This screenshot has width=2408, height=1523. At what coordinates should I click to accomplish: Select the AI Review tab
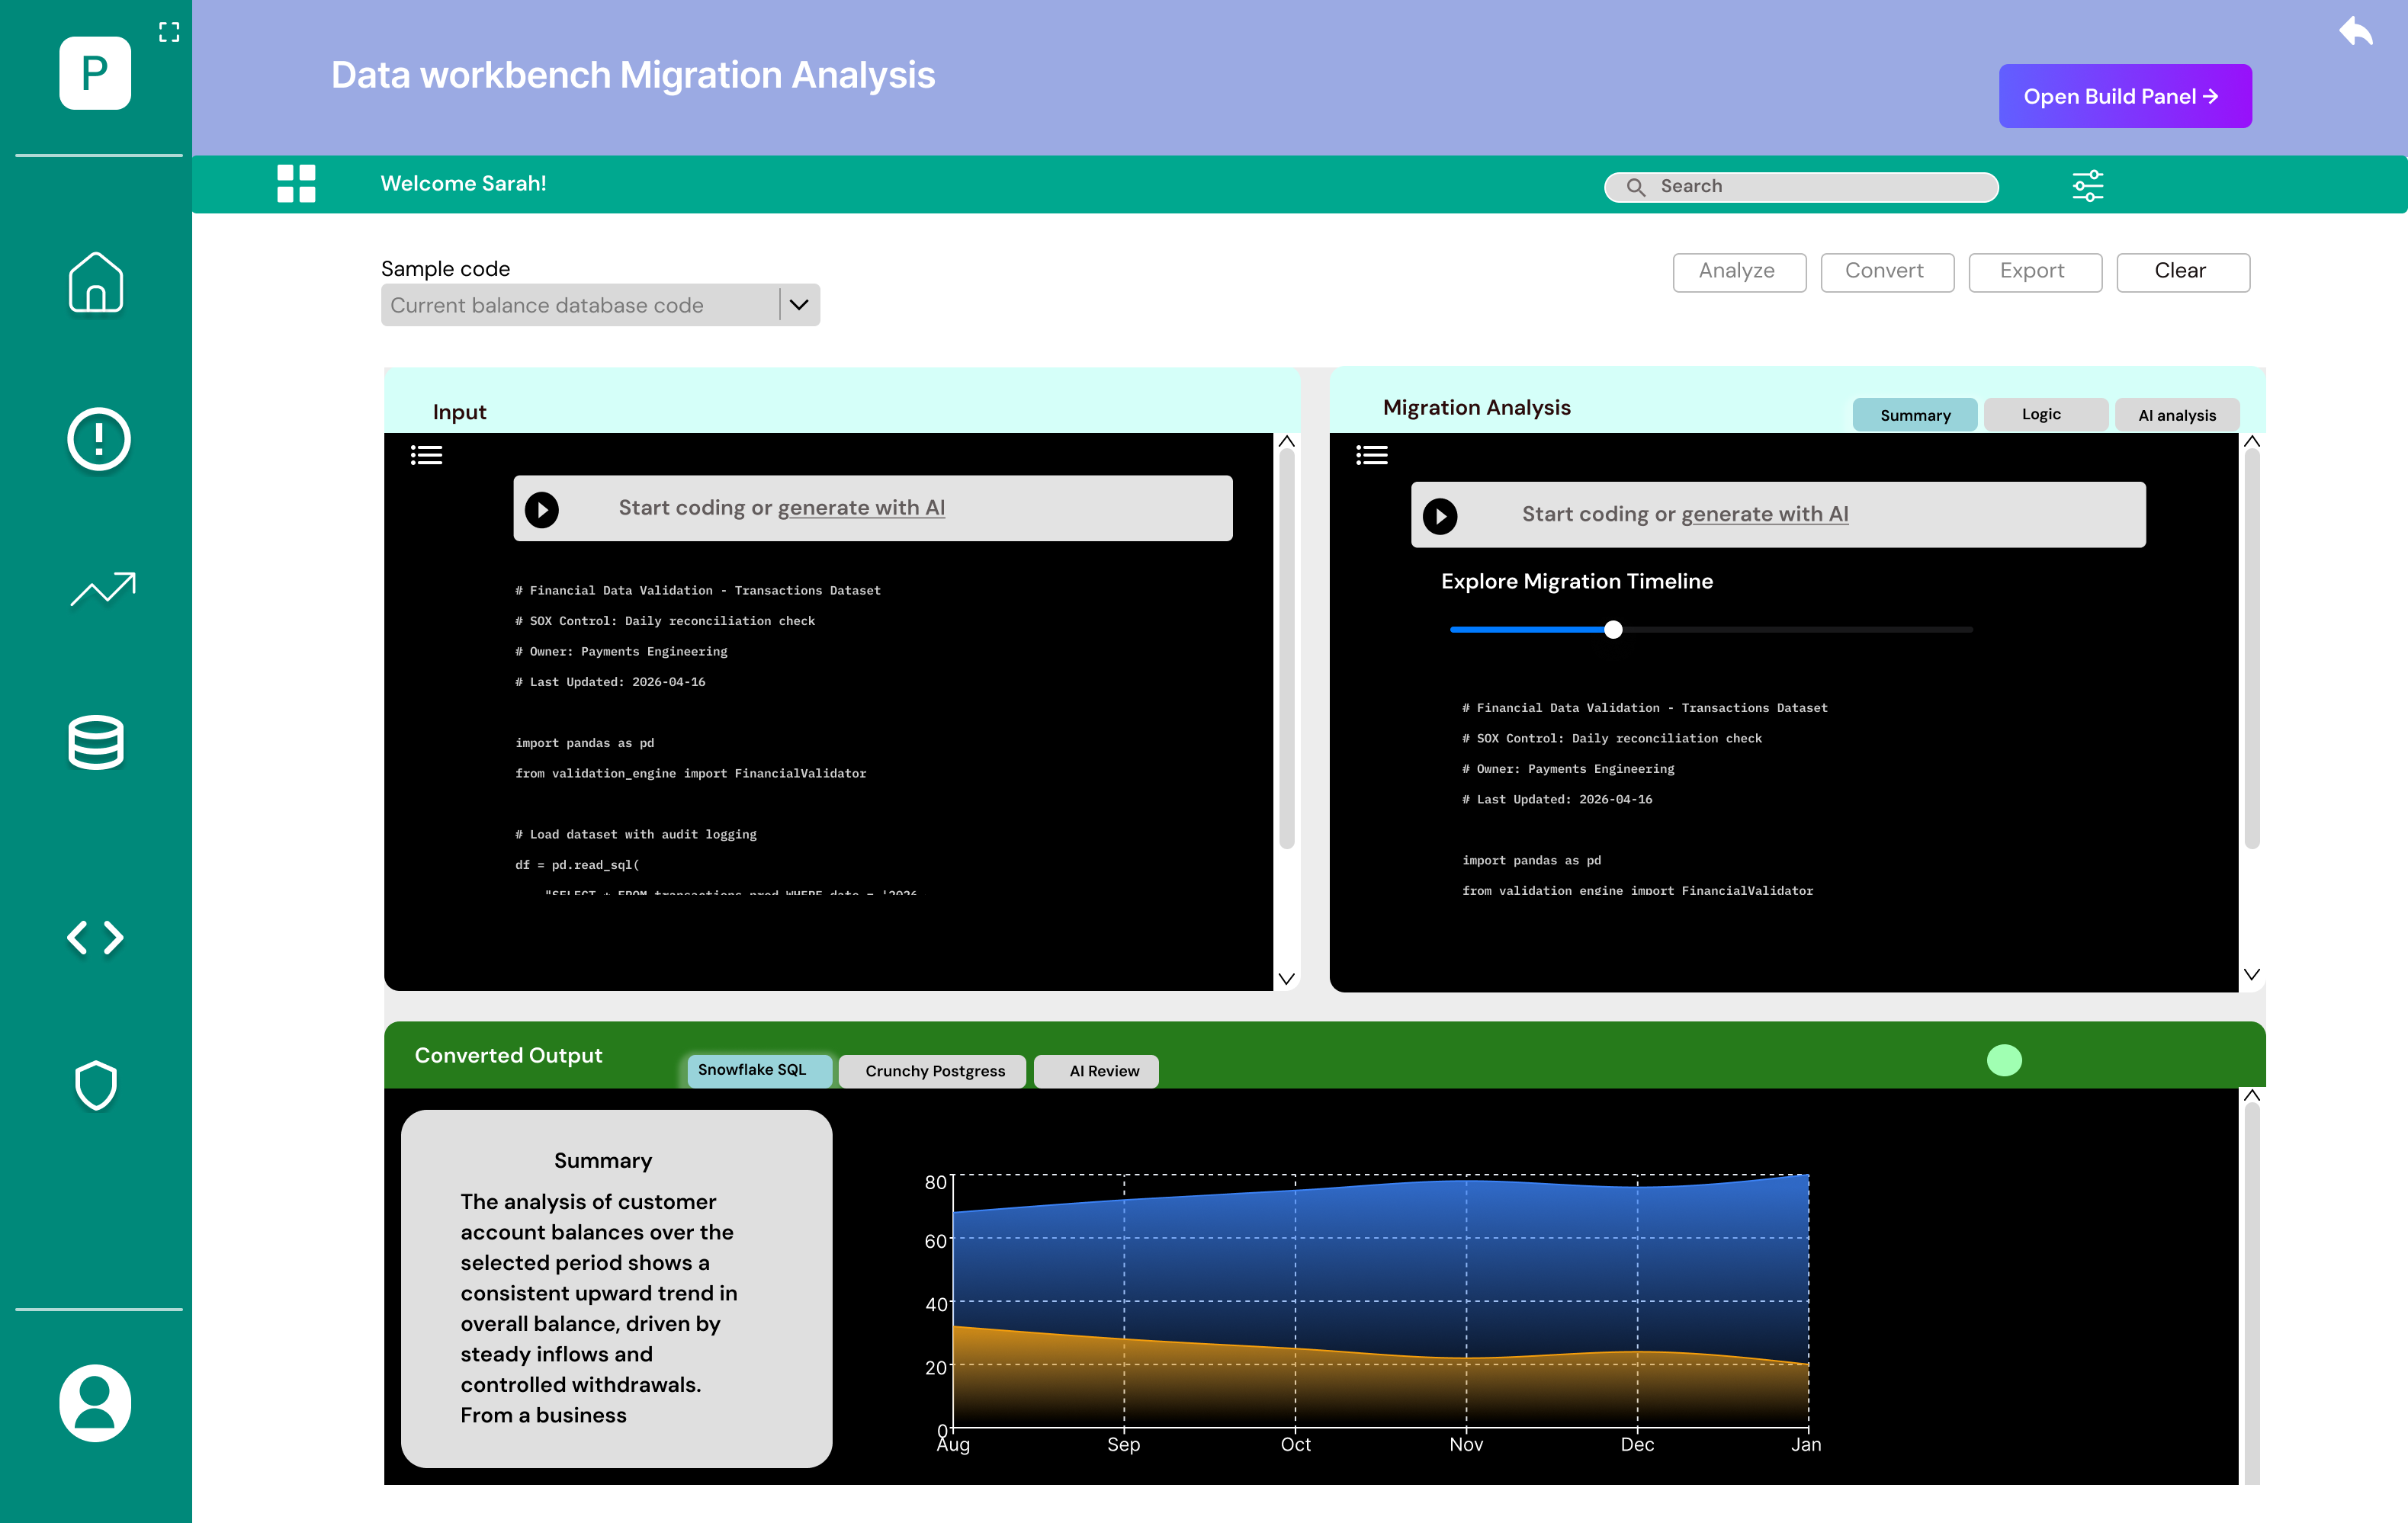[x=1096, y=1071]
